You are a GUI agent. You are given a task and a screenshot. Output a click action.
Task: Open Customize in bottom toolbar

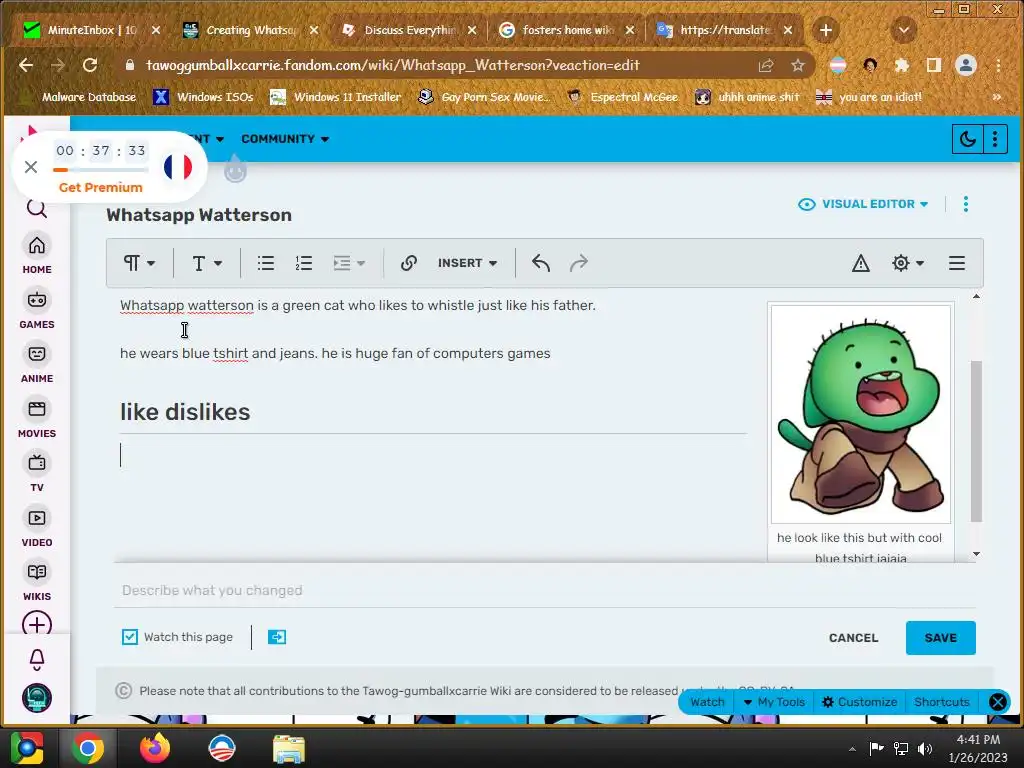click(859, 702)
